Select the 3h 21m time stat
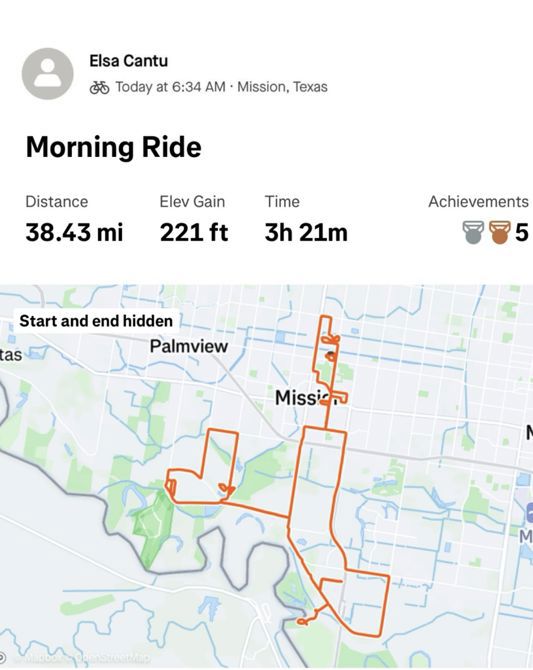 pyautogui.click(x=306, y=232)
